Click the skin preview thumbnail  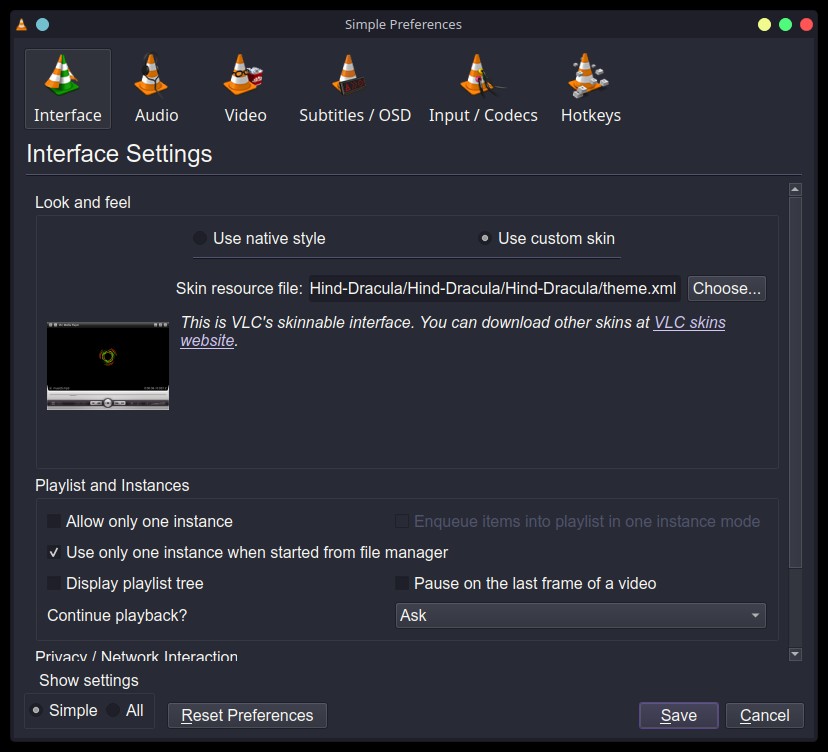[x=108, y=365]
